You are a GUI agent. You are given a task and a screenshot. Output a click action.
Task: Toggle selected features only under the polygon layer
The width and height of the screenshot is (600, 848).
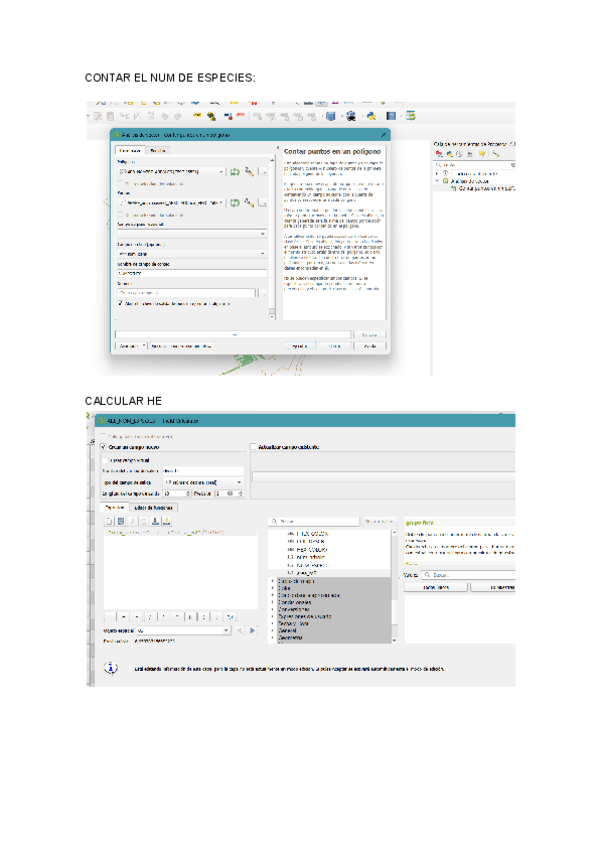pos(121,184)
